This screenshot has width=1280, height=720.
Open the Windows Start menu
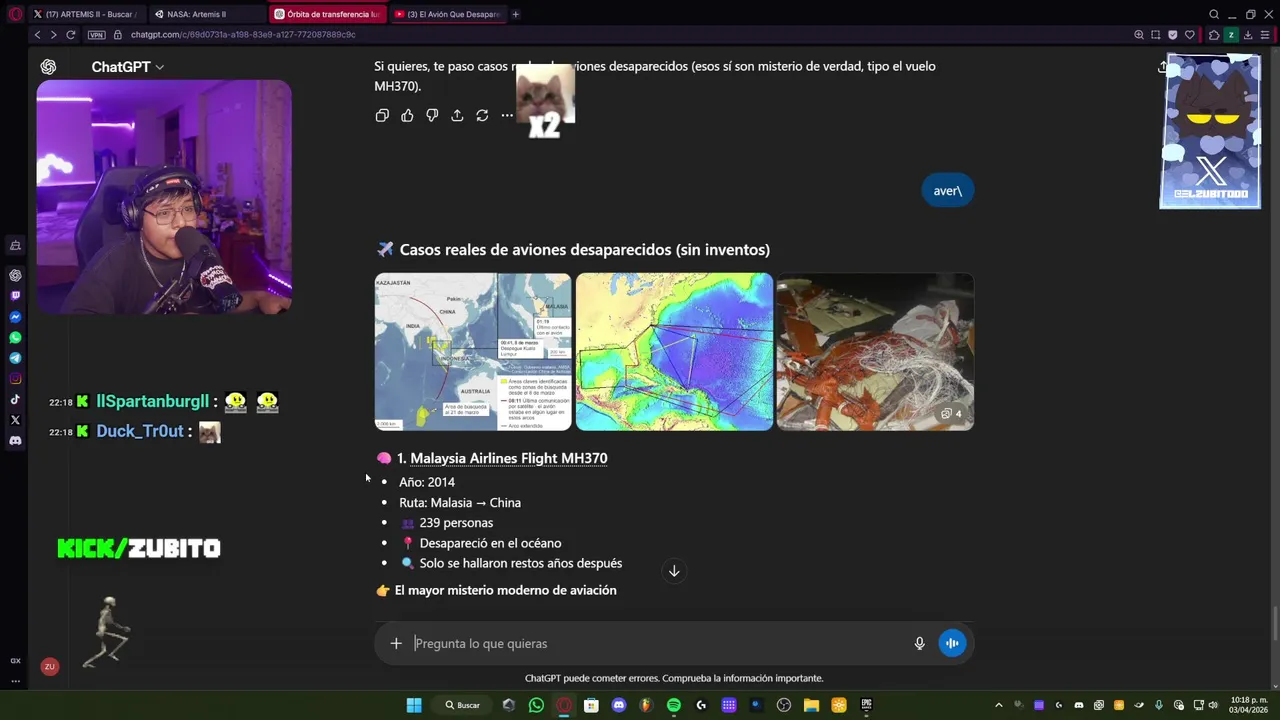(x=414, y=705)
